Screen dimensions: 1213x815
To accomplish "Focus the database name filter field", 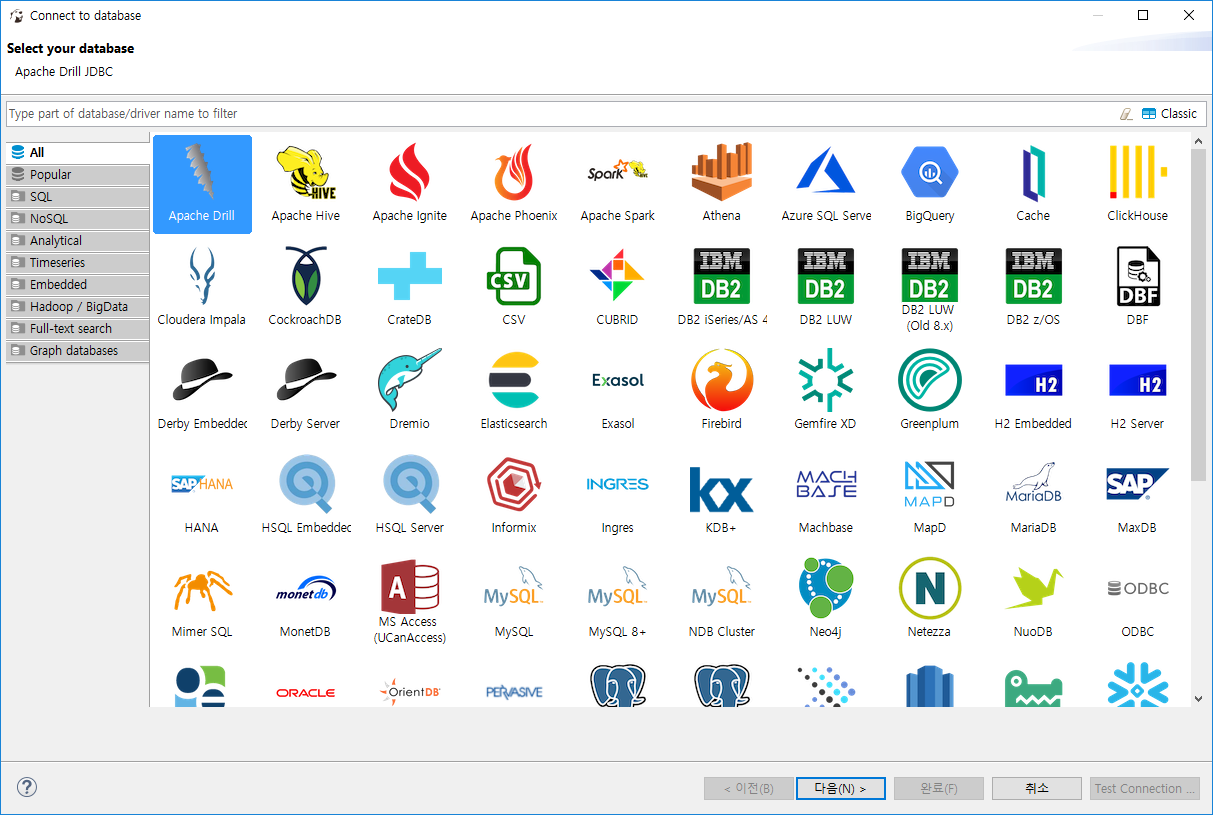I will [560, 114].
